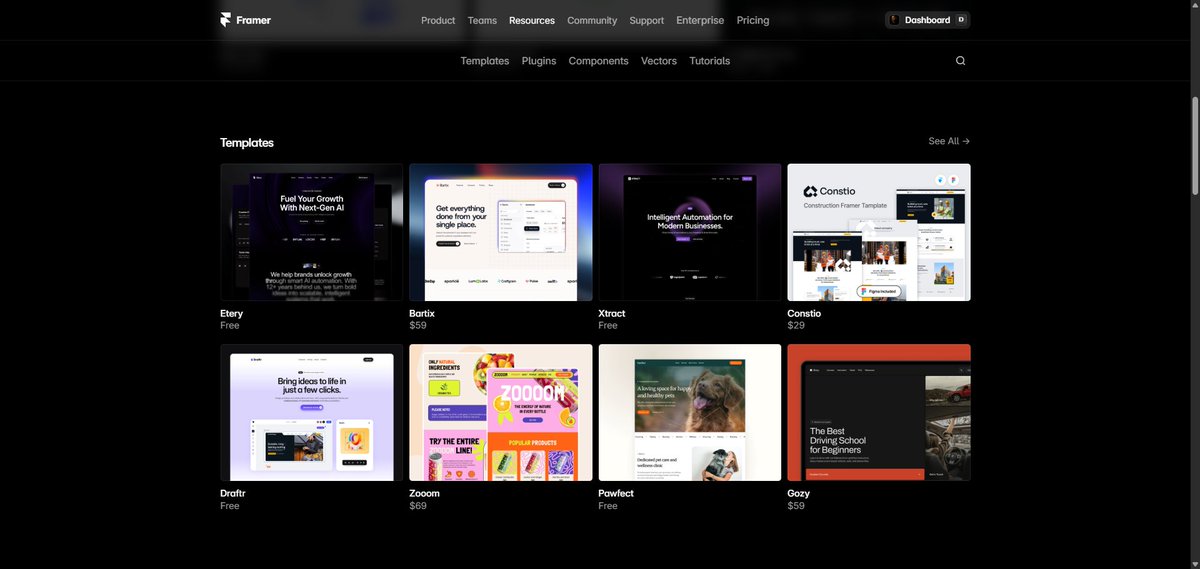The height and width of the screenshot is (569, 1200).
Task: Open the Community menu
Action: [x=592, y=20]
